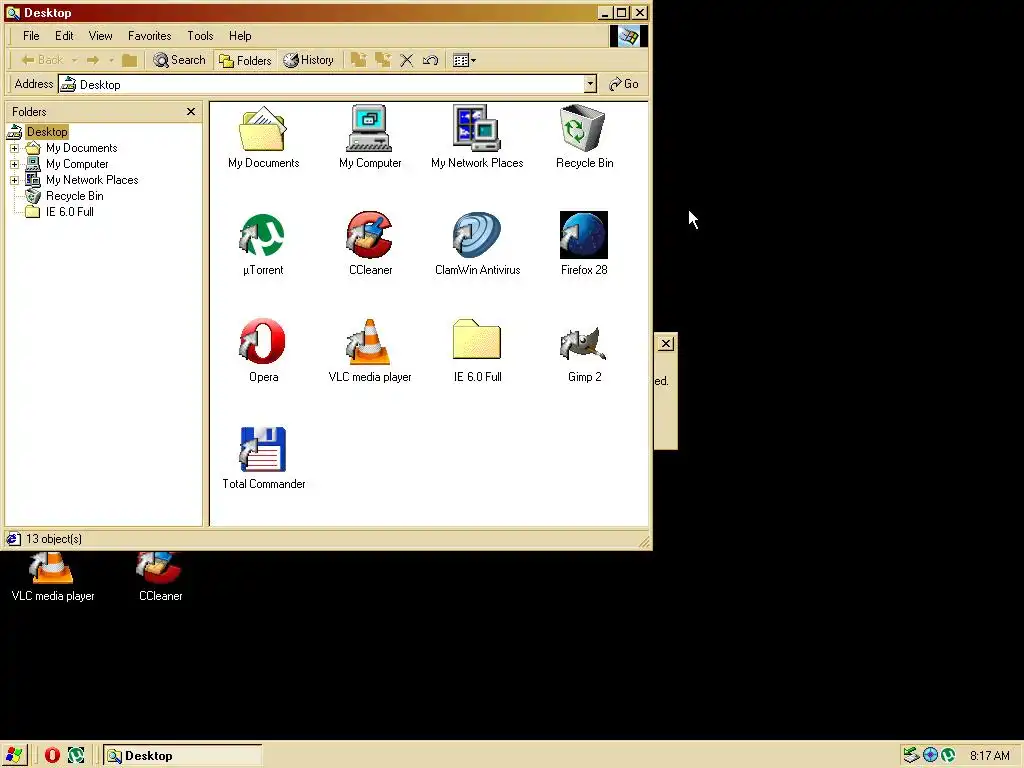Click the Forward arrow toolbar button
This screenshot has height=768, width=1024.
93,60
